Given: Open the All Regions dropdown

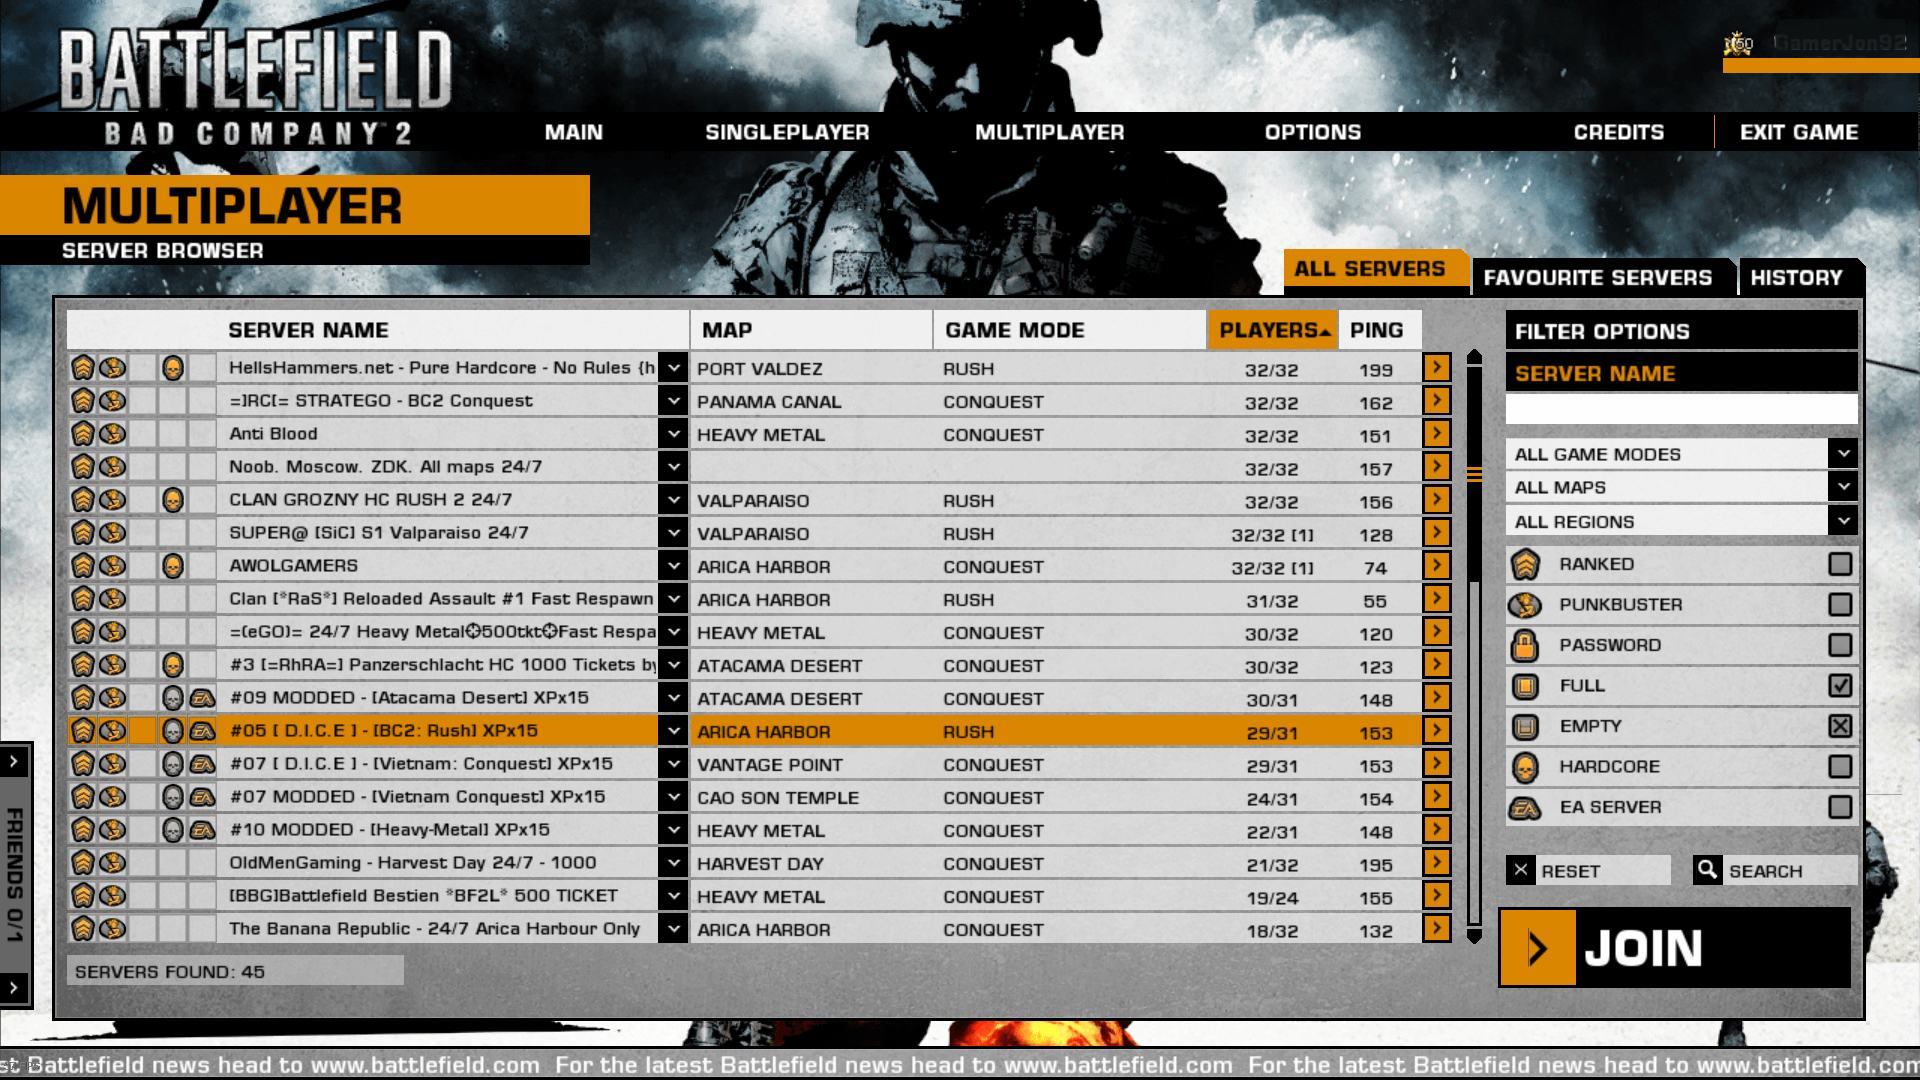Looking at the screenshot, I should pyautogui.click(x=1843, y=521).
